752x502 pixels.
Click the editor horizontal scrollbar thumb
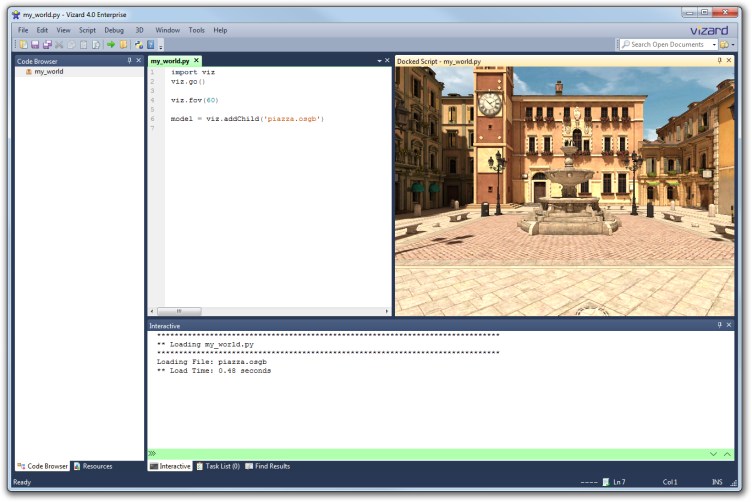180,311
